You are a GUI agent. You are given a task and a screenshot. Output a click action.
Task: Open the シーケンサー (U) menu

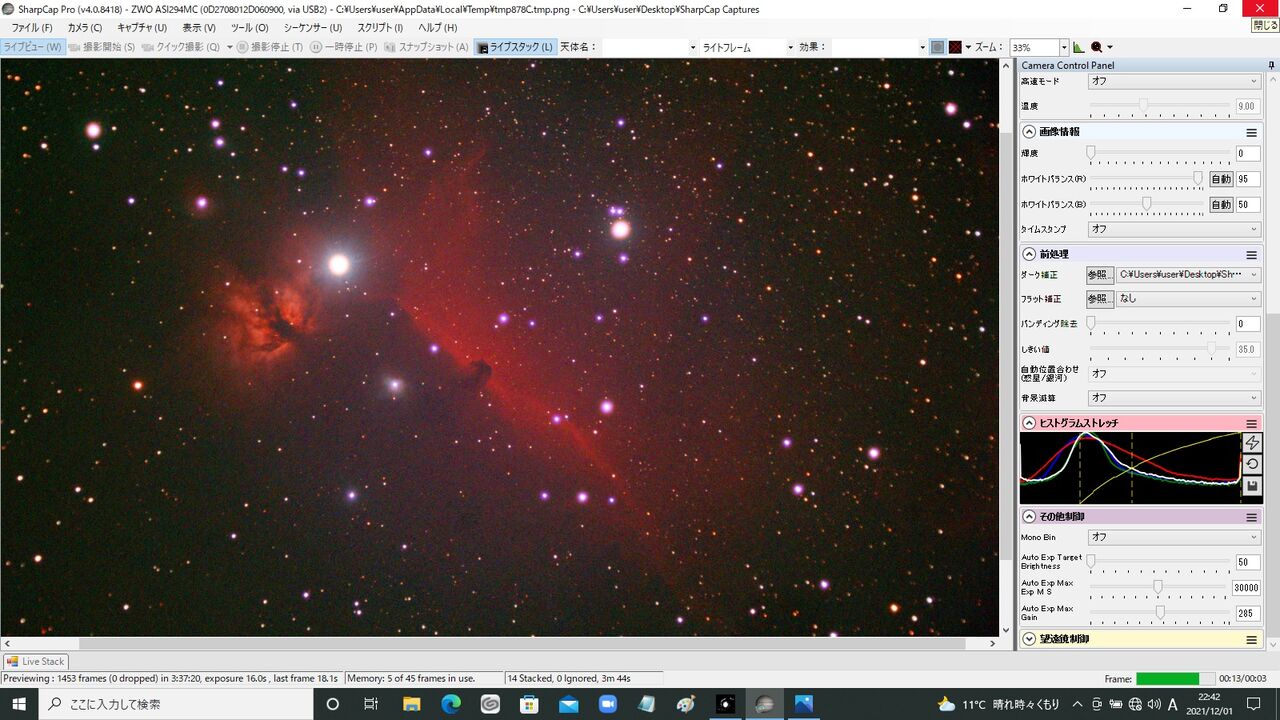click(312, 28)
